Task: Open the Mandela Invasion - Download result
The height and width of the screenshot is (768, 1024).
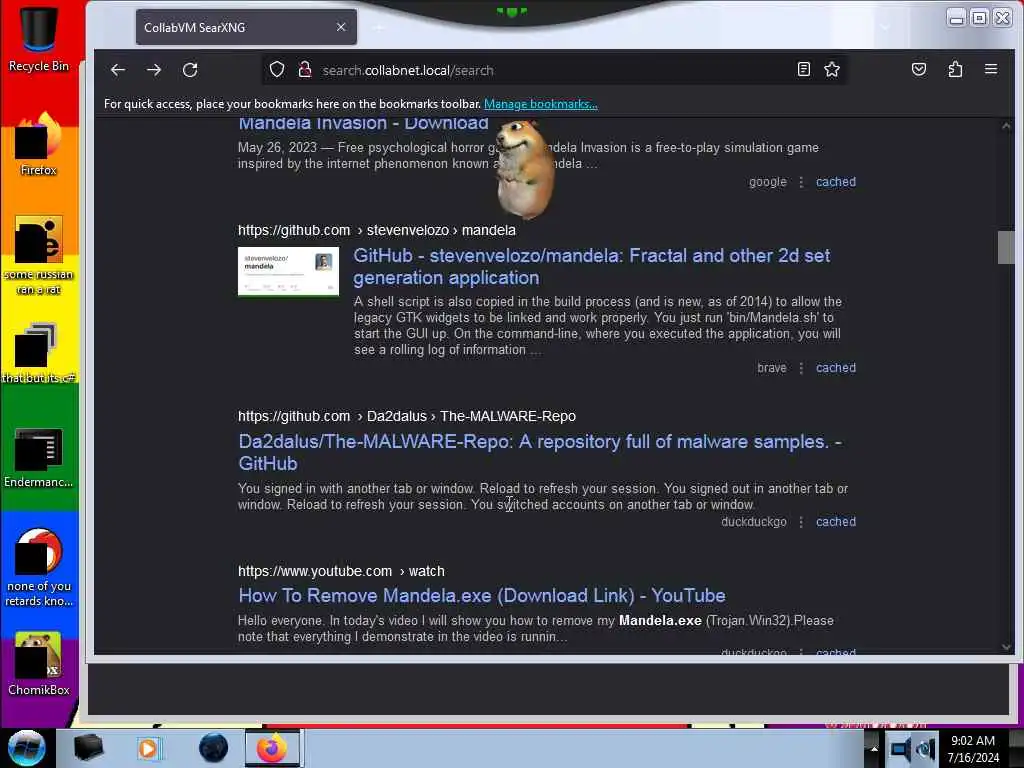Action: pyautogui.click(x=363, y=123)
